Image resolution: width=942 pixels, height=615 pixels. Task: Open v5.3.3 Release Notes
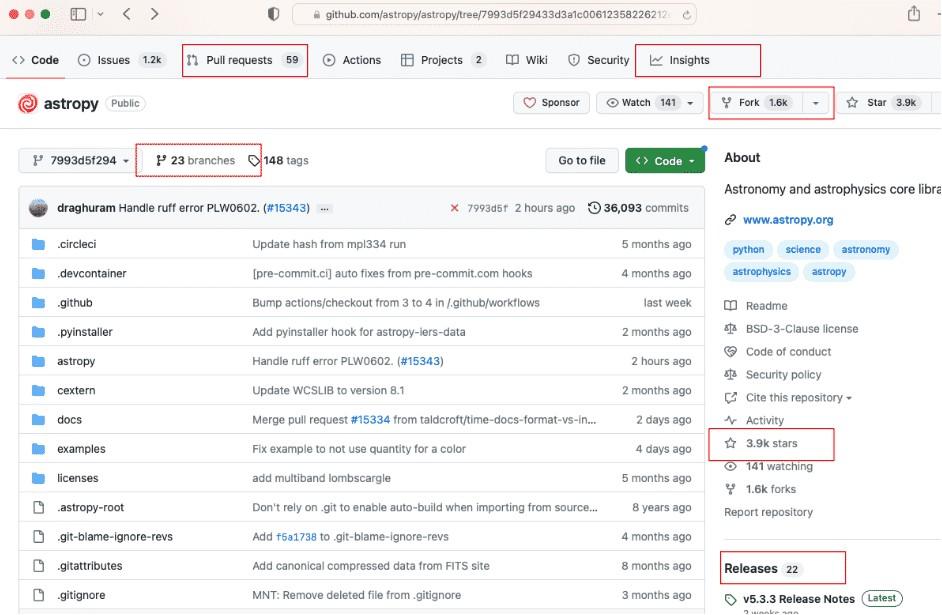[x=798, y=599]
